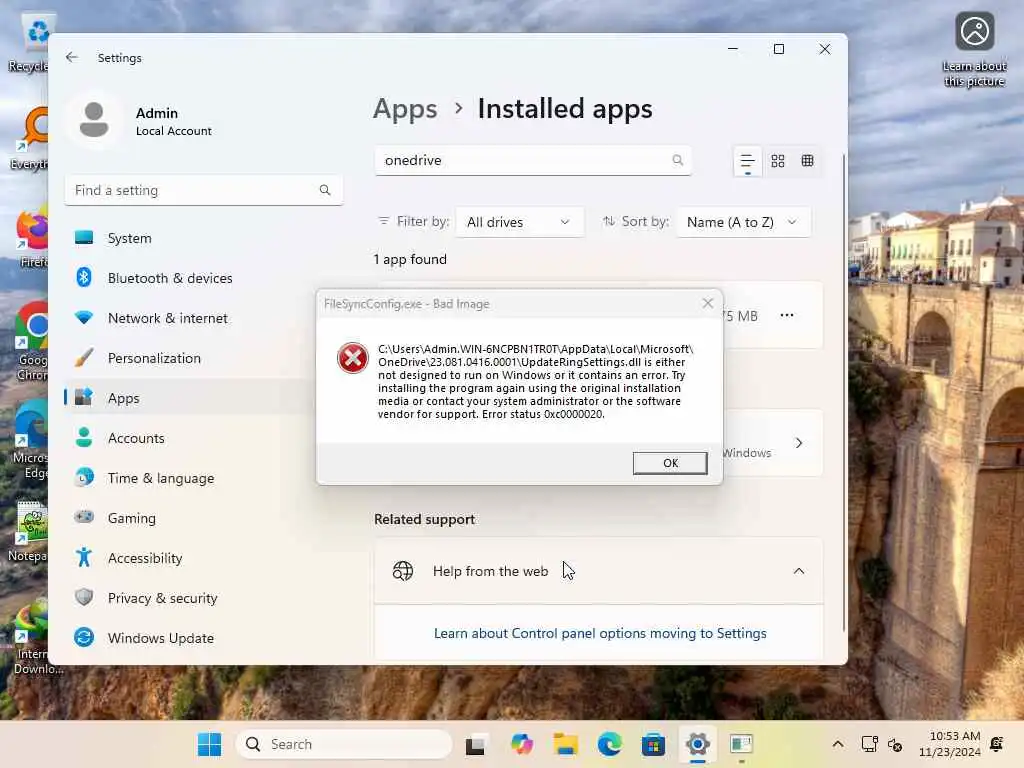Click the muted volume tray icon
This screenshot has height=768, width=1024.
pyautogui.click(x=895, y=744)
